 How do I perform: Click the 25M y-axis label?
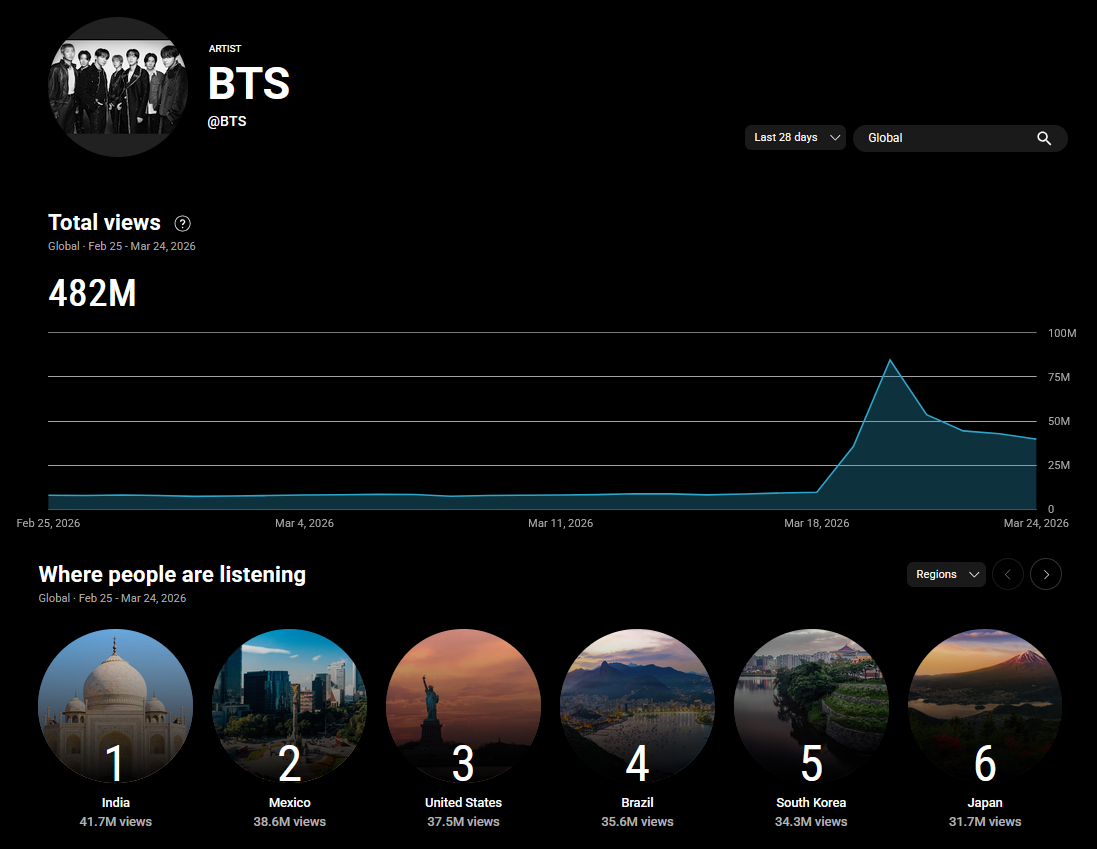(1059, 465)
